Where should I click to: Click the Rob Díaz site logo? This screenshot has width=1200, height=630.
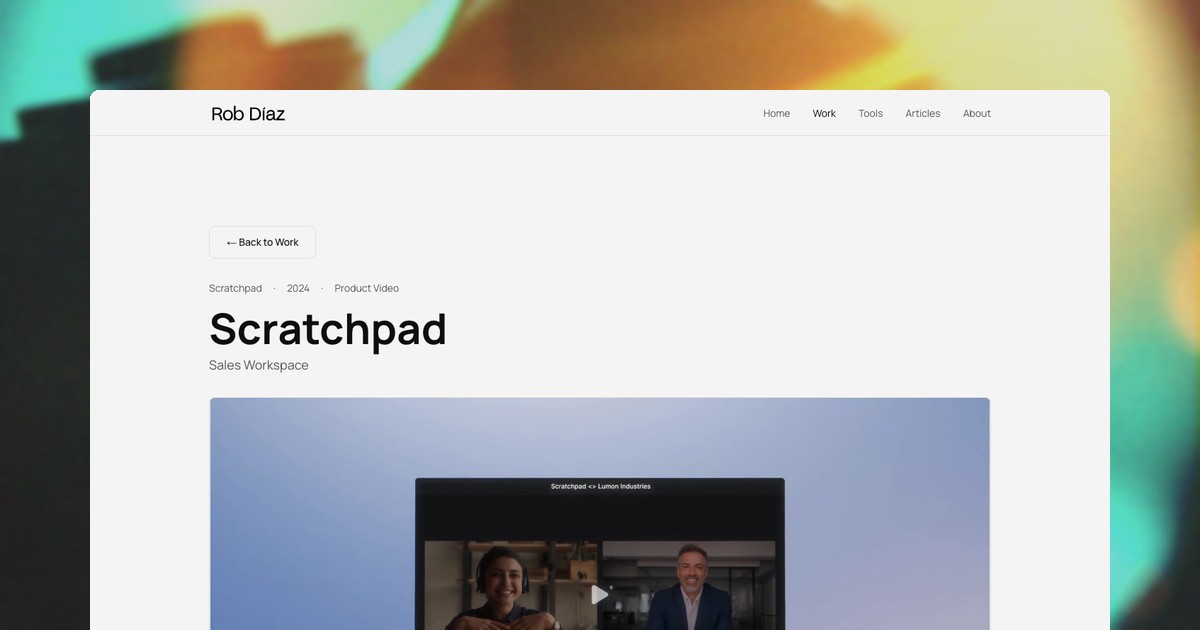[248, 114]
